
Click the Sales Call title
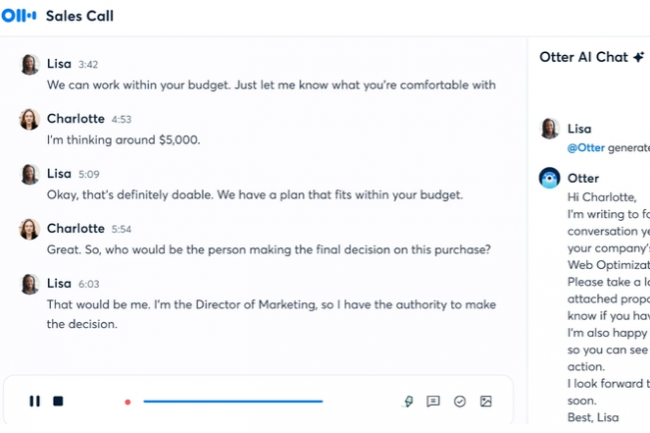[x=80, y=16]
